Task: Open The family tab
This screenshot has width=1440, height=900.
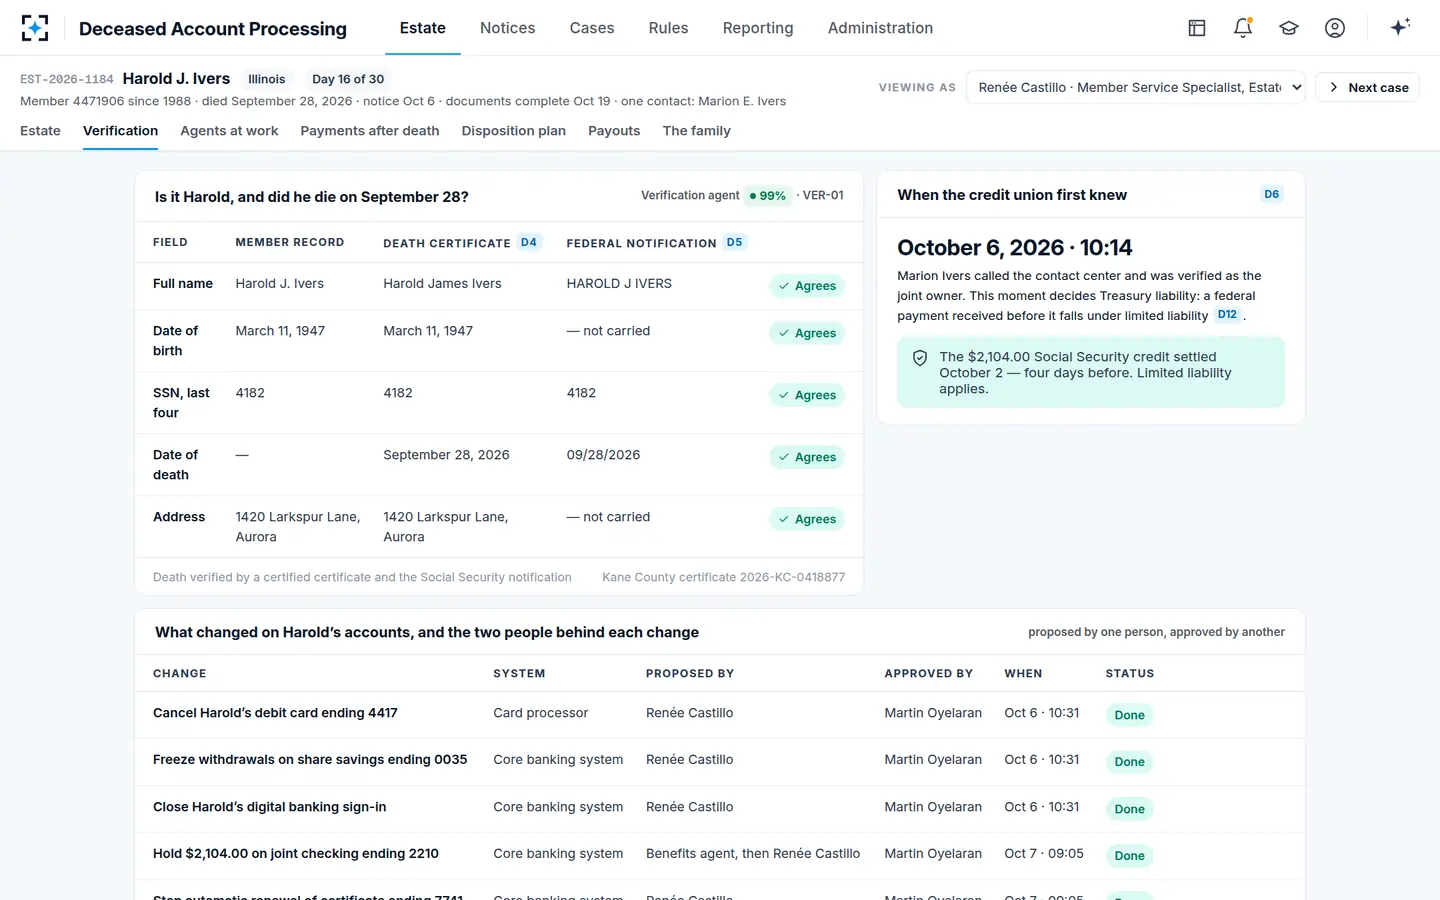Action: 697,131
